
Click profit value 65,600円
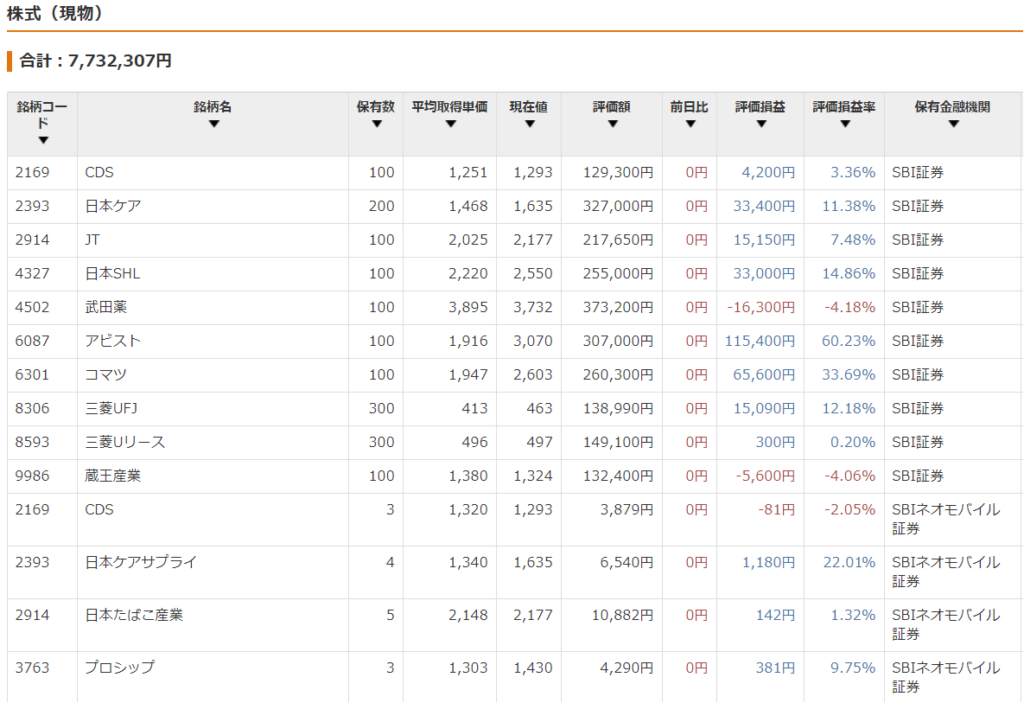[764, 375]
